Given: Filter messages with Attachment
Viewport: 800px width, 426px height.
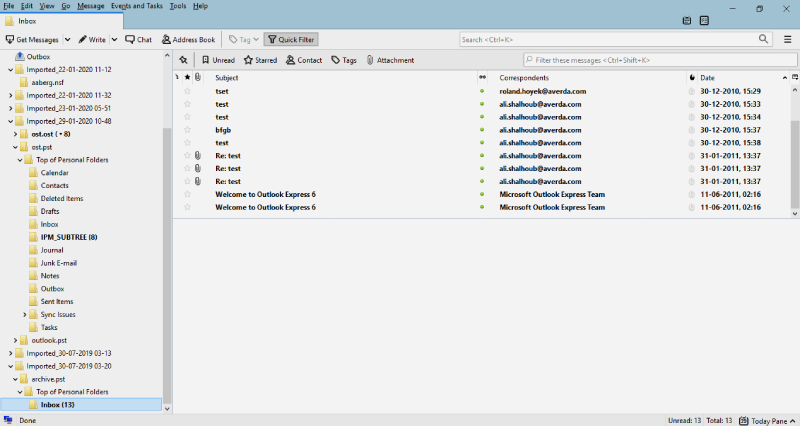Looking at the screenshot, I should pos(390,60).
